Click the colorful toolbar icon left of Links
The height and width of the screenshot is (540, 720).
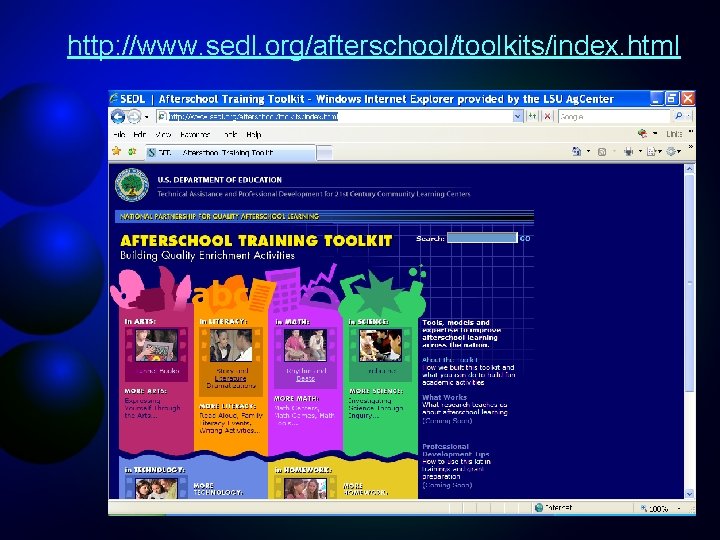pyautogui.click(x=642, y=134)
